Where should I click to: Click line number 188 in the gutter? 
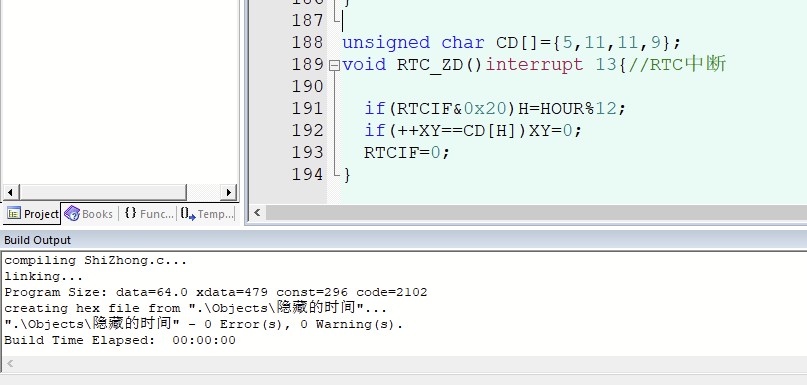tap(307, 42)
